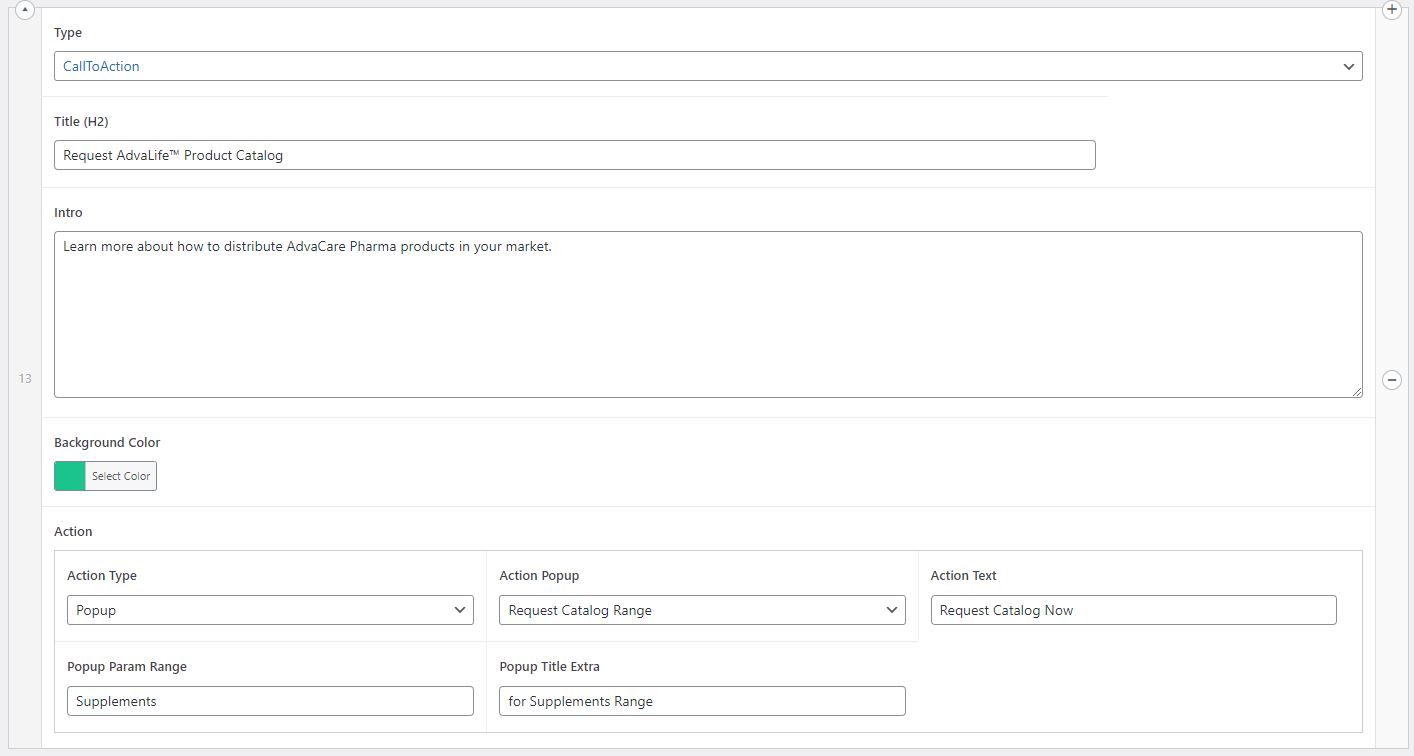The height and width of the screenshot is (756, 1414).
Task: Remove row 13 with the minus icon
Action: click(x=1391, y=379)
